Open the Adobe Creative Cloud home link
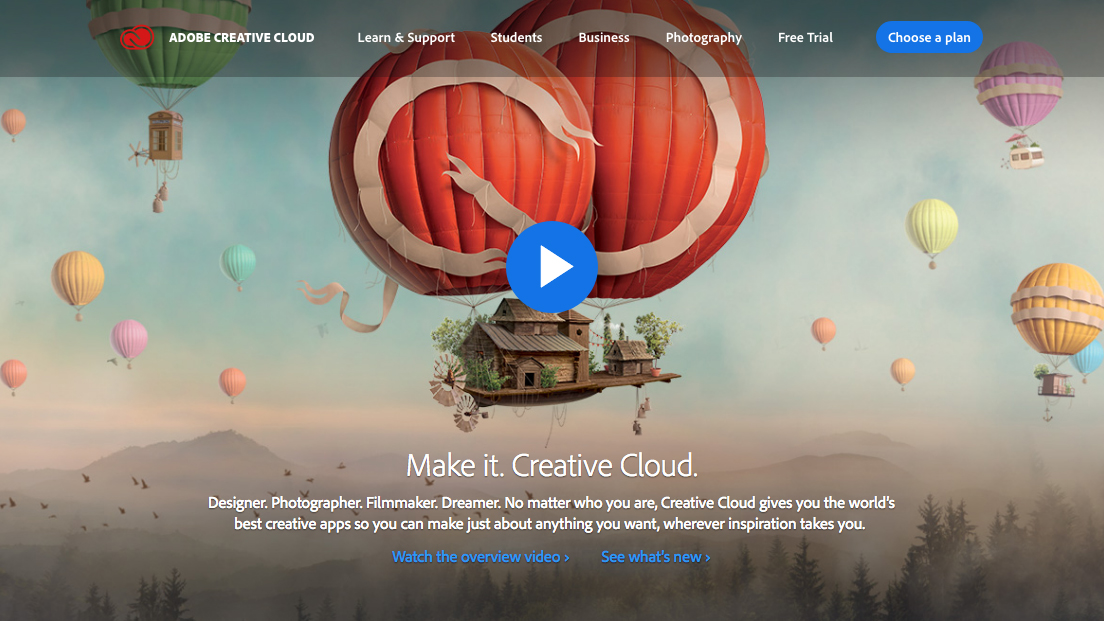This screenshot has height=621, width=1104. (x=242, y=37)
